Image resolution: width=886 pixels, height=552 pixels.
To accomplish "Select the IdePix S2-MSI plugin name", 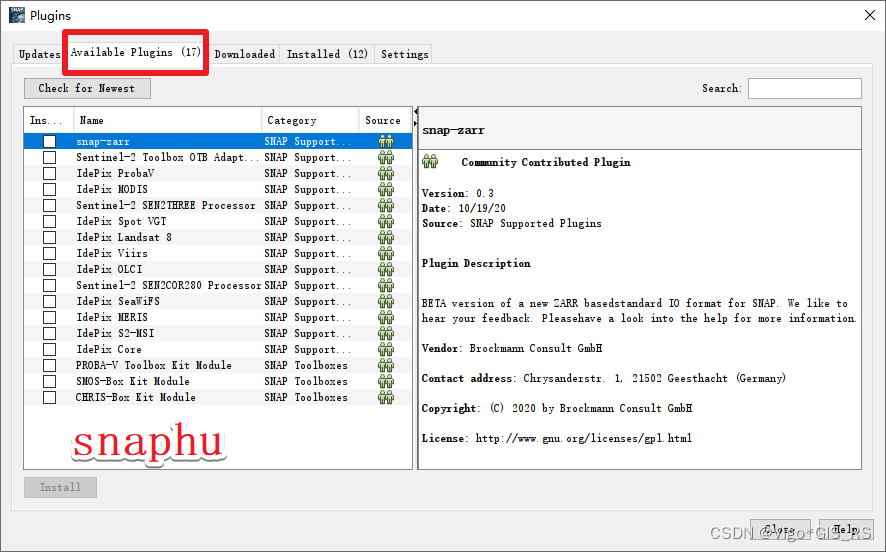I will (115, 333).
